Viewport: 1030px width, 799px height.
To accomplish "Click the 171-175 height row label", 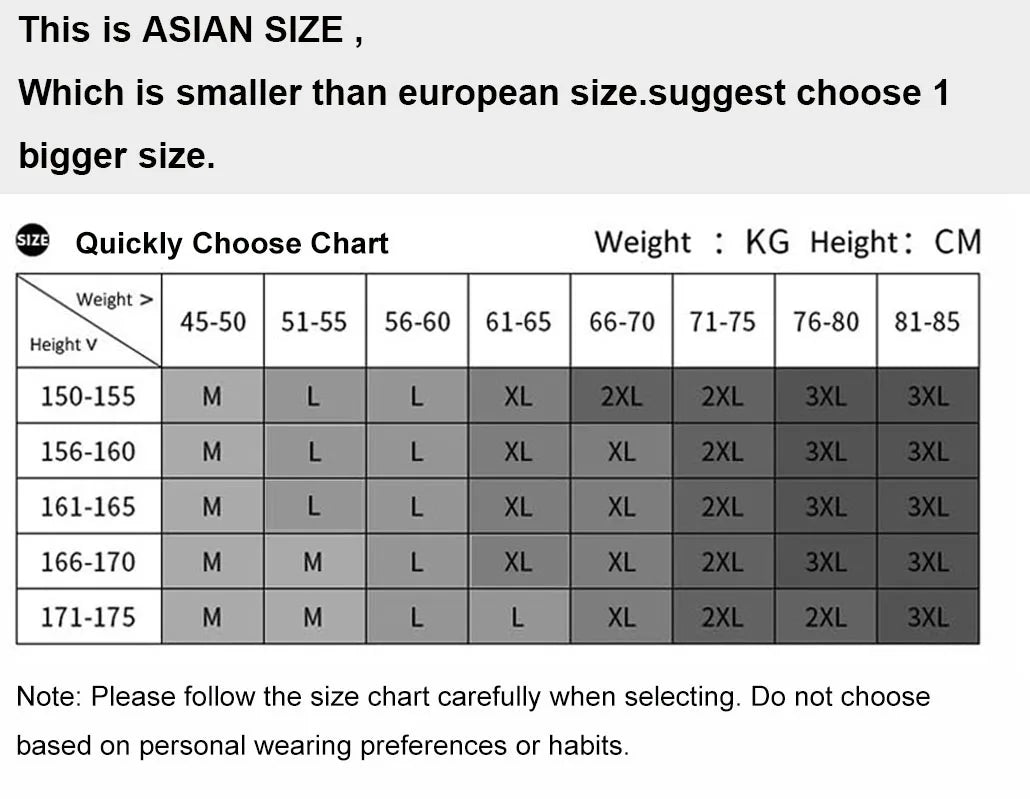I will click(x=88, y=617).
